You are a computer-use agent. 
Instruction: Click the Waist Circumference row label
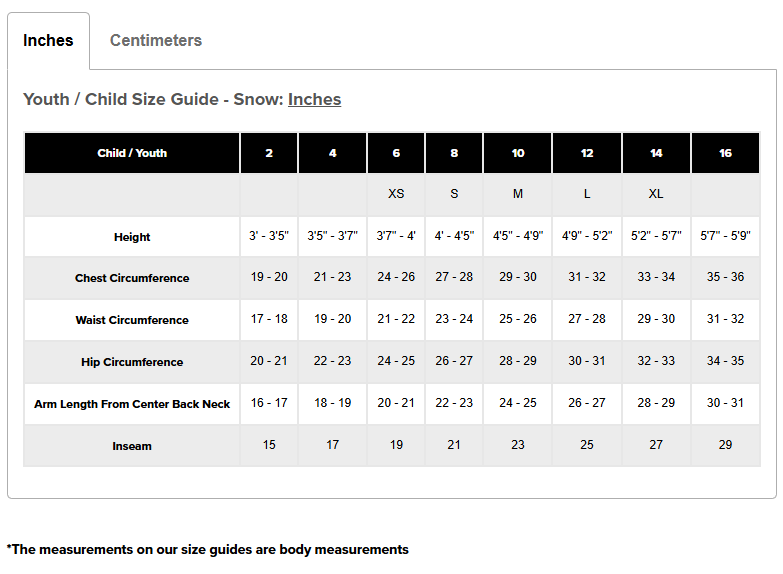click(x=132, y=320)
